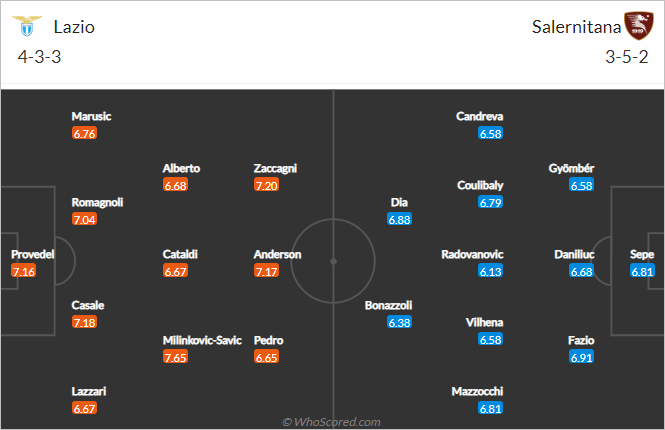Select player name Lazzari
The height and width of the screenshot is (430, 665).
[x=89, y=391]
